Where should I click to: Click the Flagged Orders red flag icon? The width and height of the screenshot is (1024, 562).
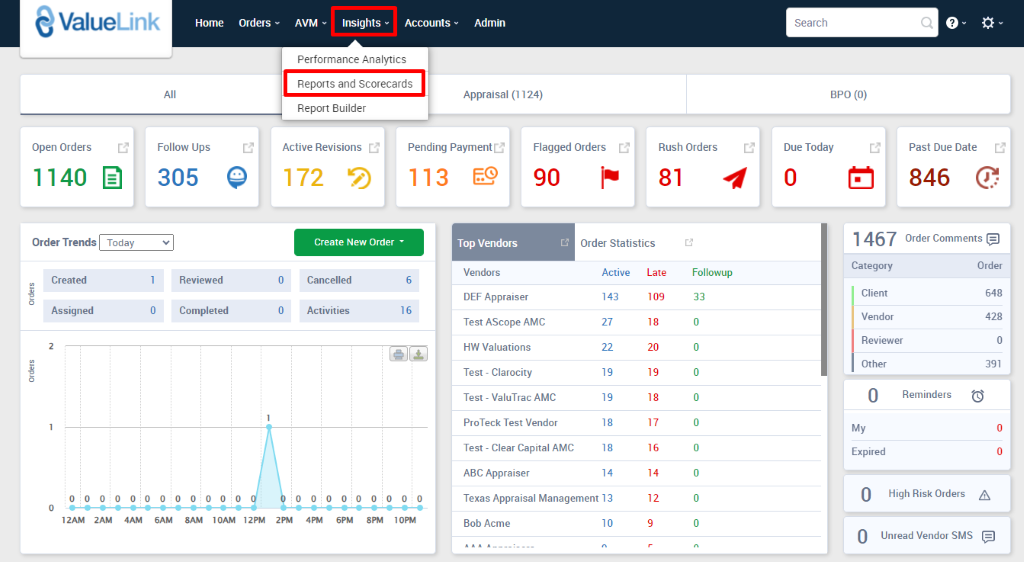click(609, 178)
